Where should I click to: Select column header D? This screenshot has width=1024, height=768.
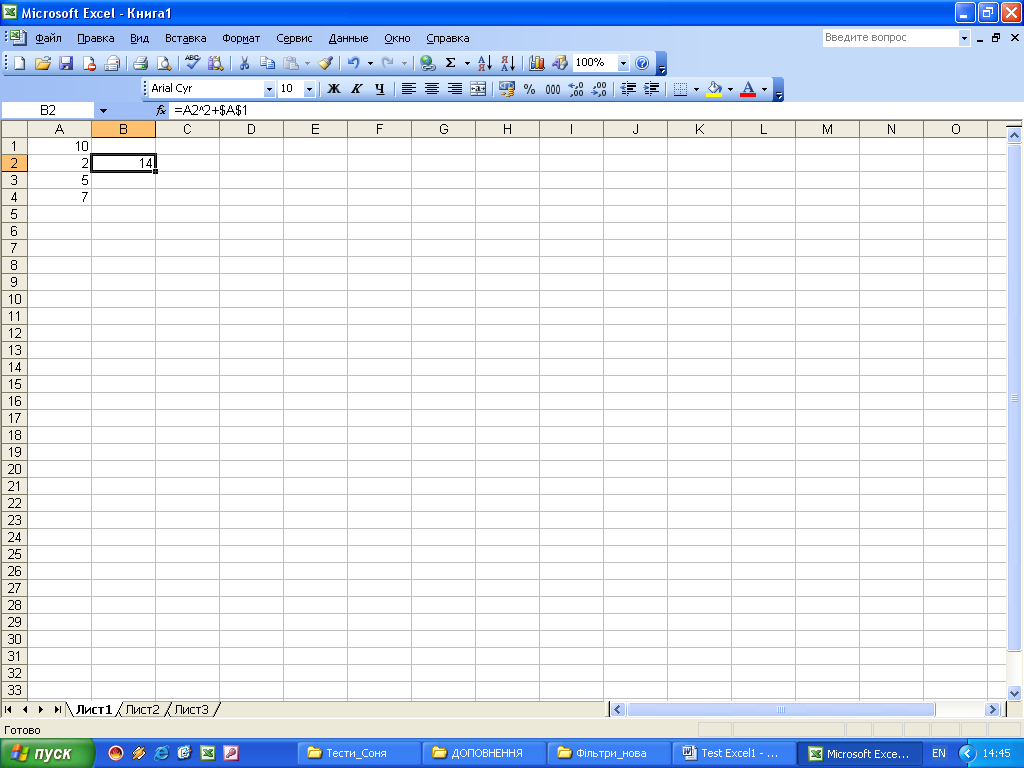[x=251, y=129]
